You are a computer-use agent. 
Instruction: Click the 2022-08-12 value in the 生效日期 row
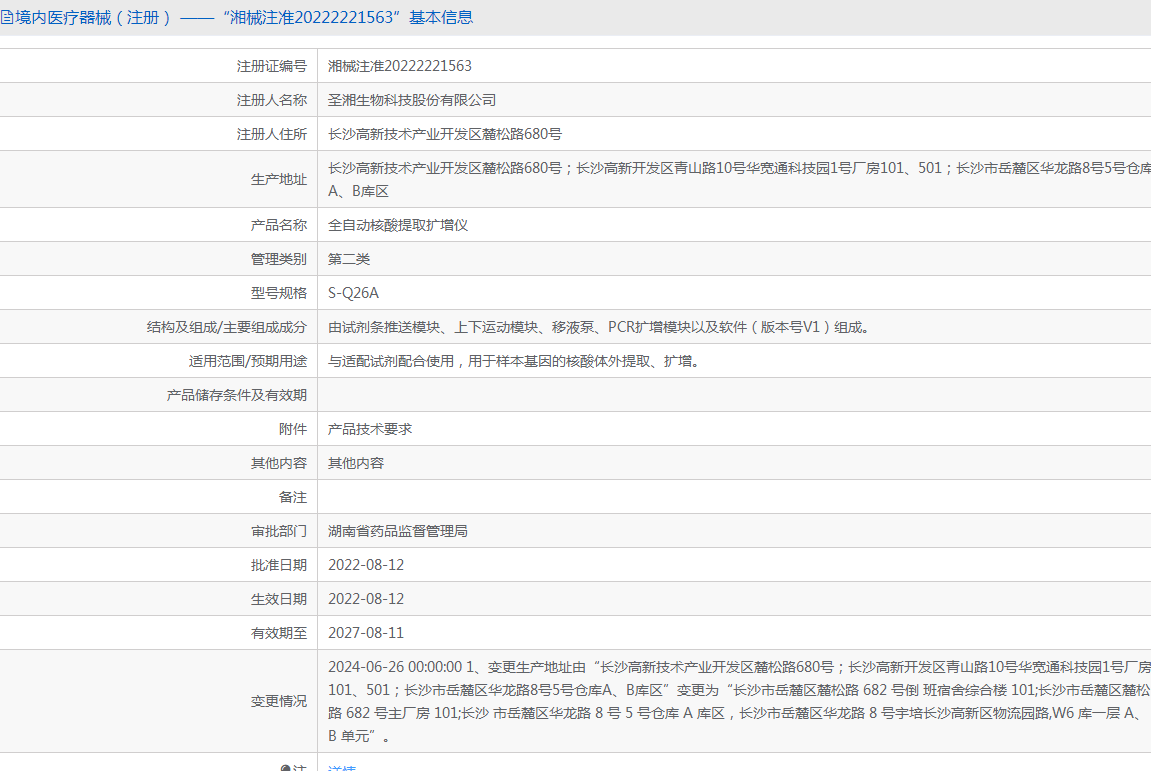(366, 599)
